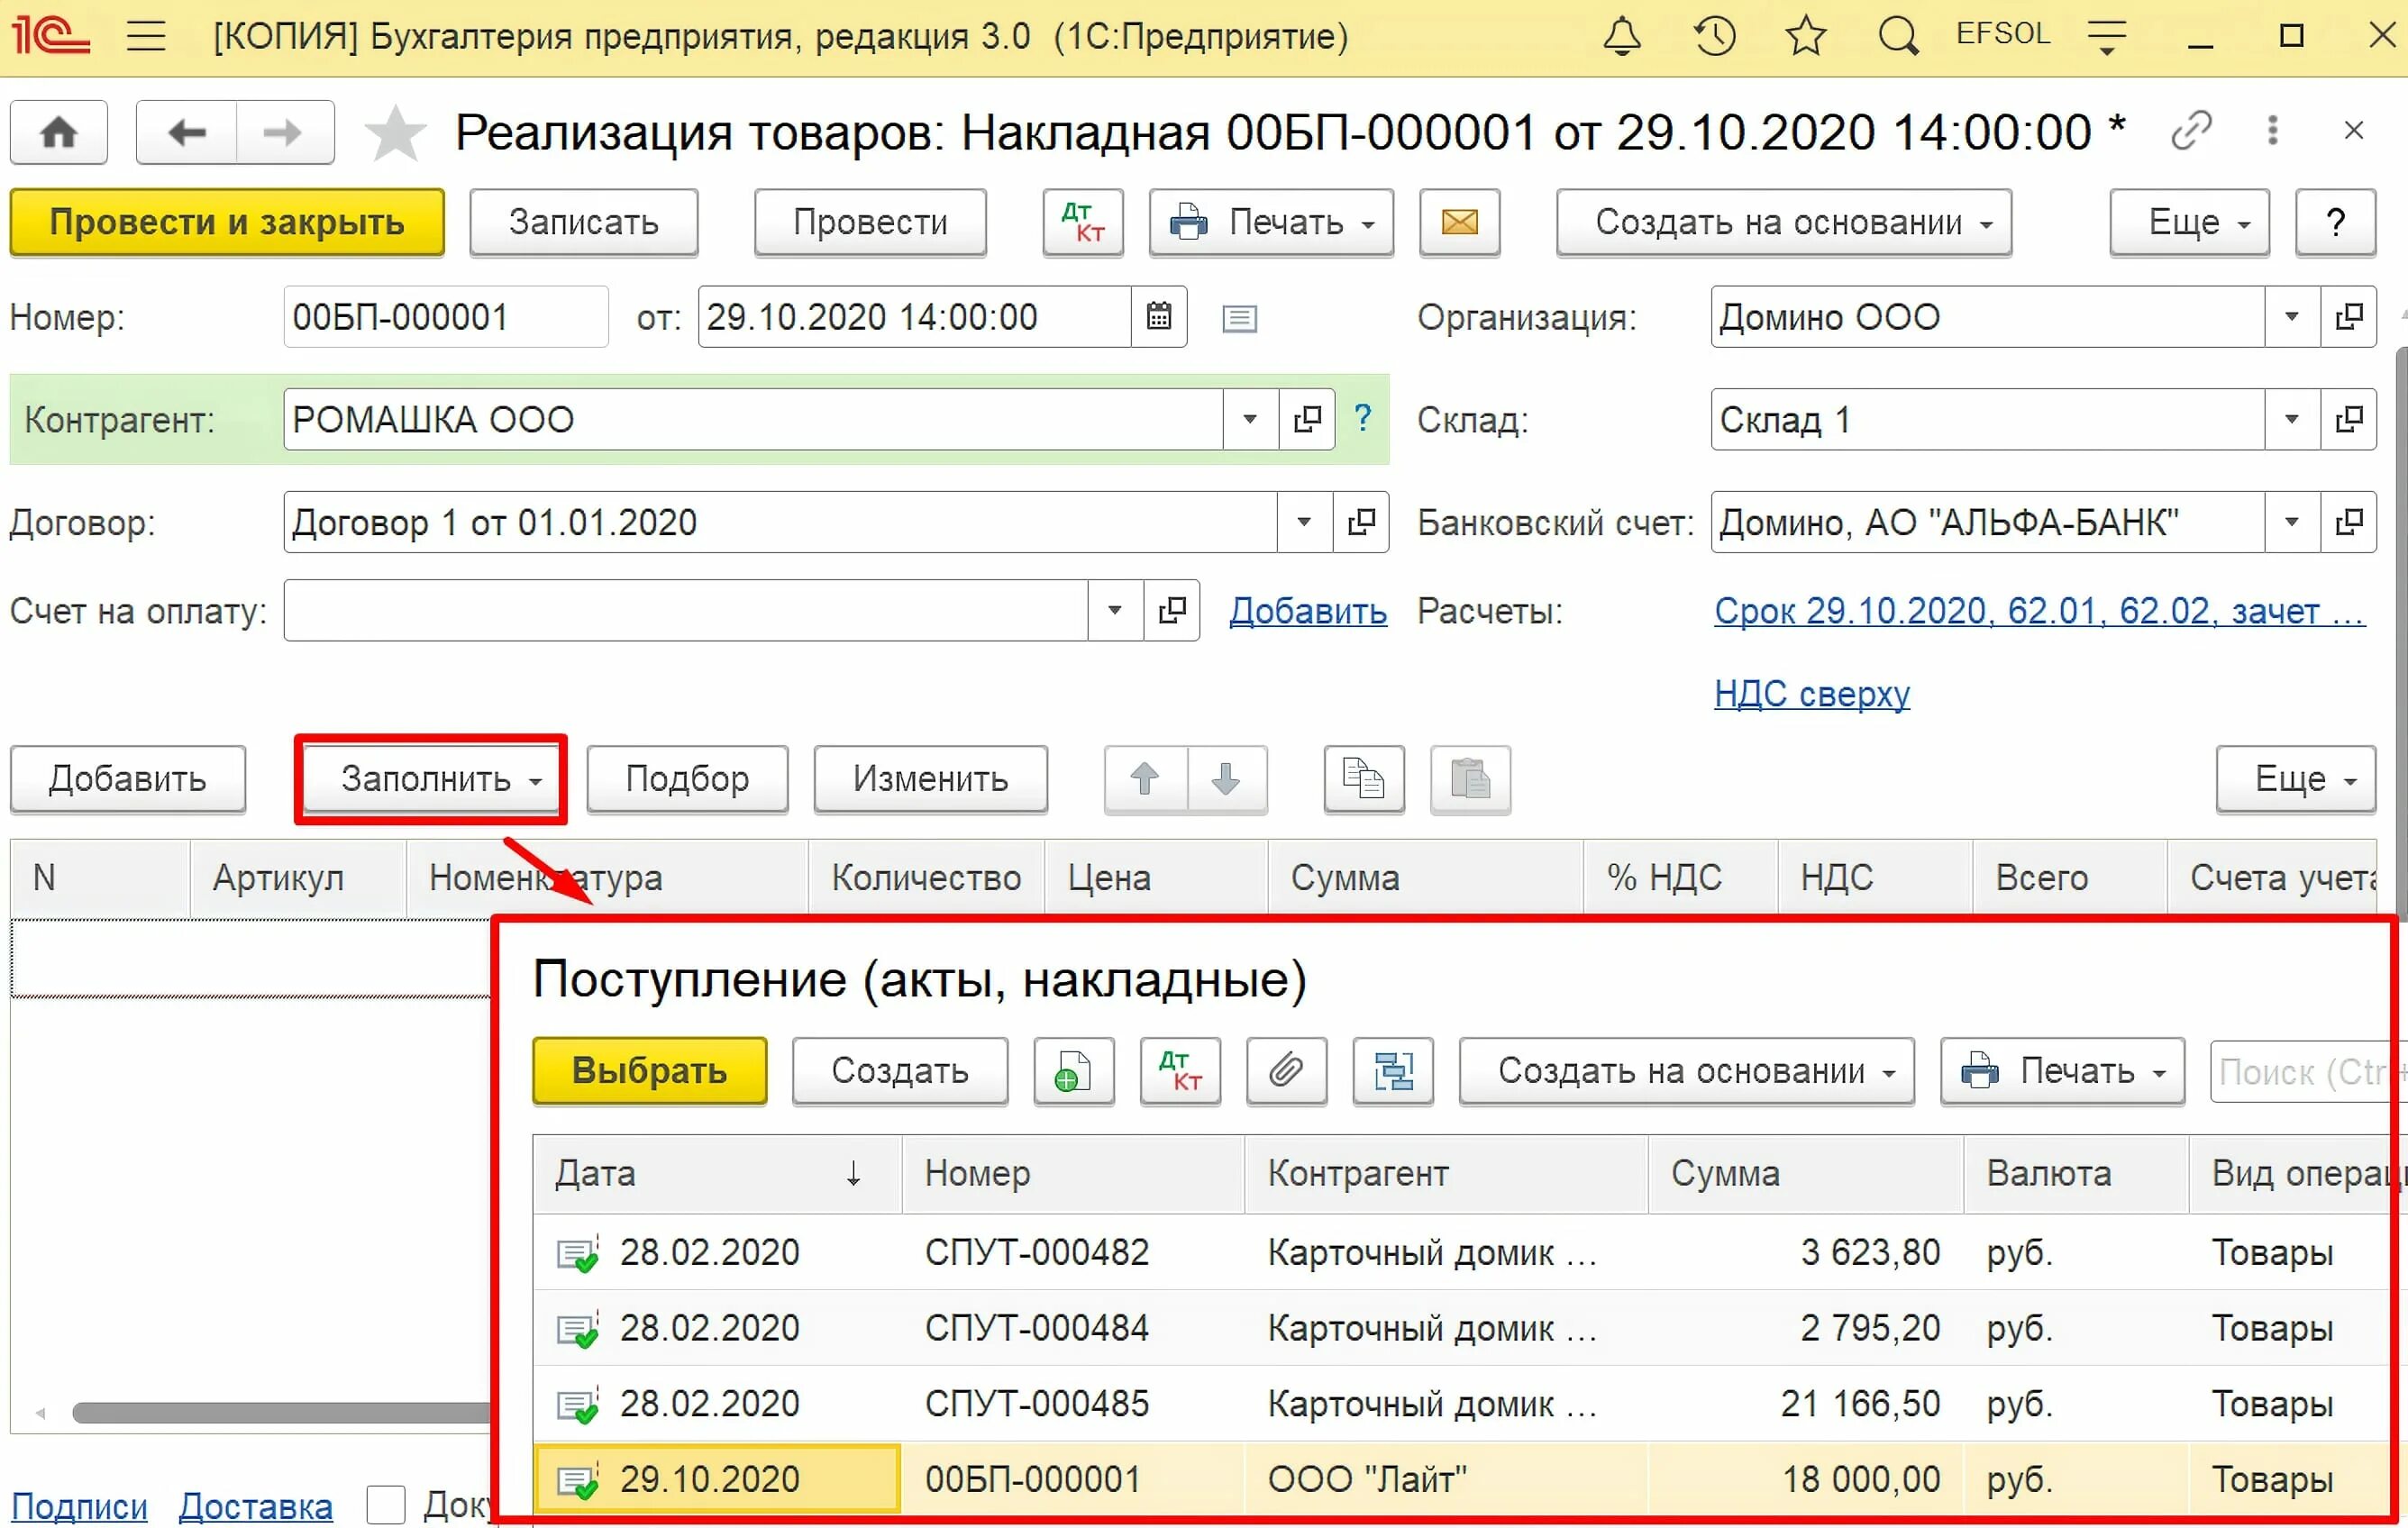Open Еще menu above goods table
This screenshot has width=2408, height=1528.
[x=2295, y=779]
